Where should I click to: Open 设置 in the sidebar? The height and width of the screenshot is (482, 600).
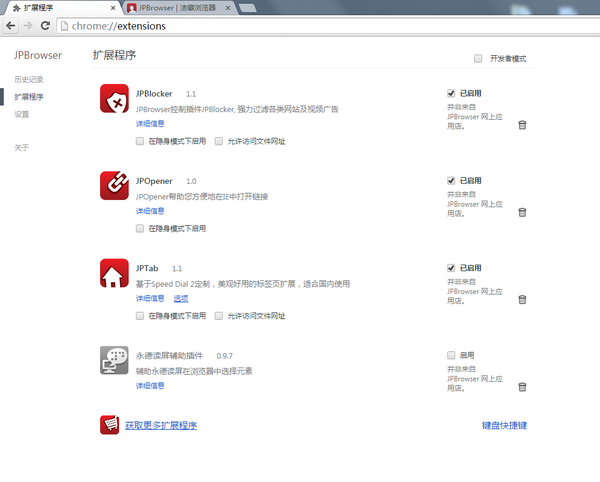[x=21, y=114]
